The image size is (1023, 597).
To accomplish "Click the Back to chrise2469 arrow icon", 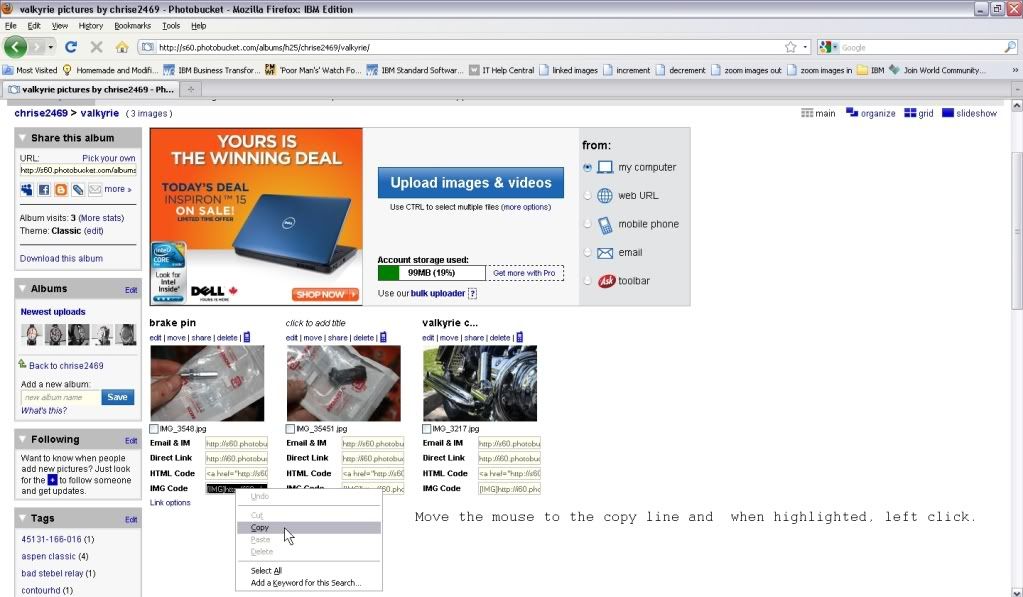I will pyautogui.click(x=23, y=364).
